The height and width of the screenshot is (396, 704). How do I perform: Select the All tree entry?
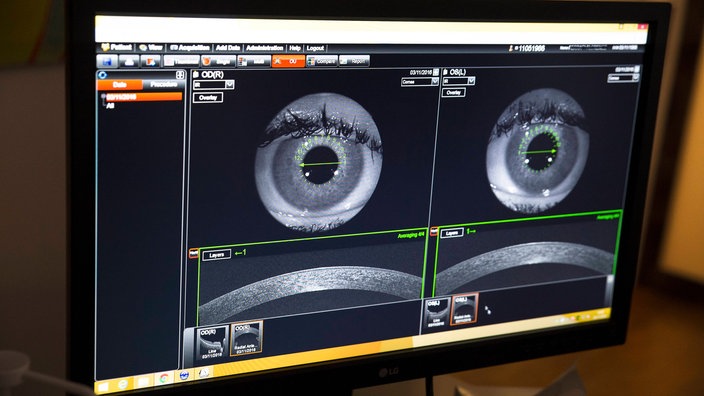[110, 106]
